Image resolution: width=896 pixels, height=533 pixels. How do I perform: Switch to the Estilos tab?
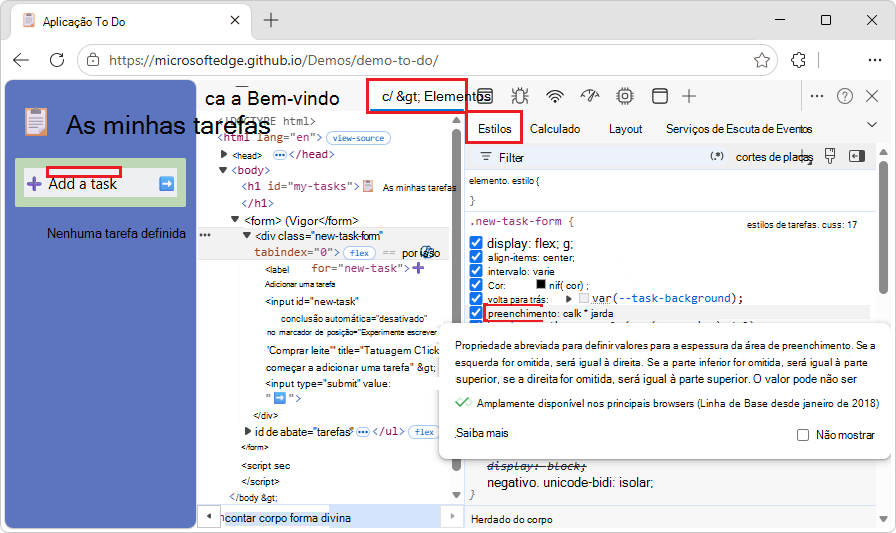pyautogui.click(x=494, y=129)
